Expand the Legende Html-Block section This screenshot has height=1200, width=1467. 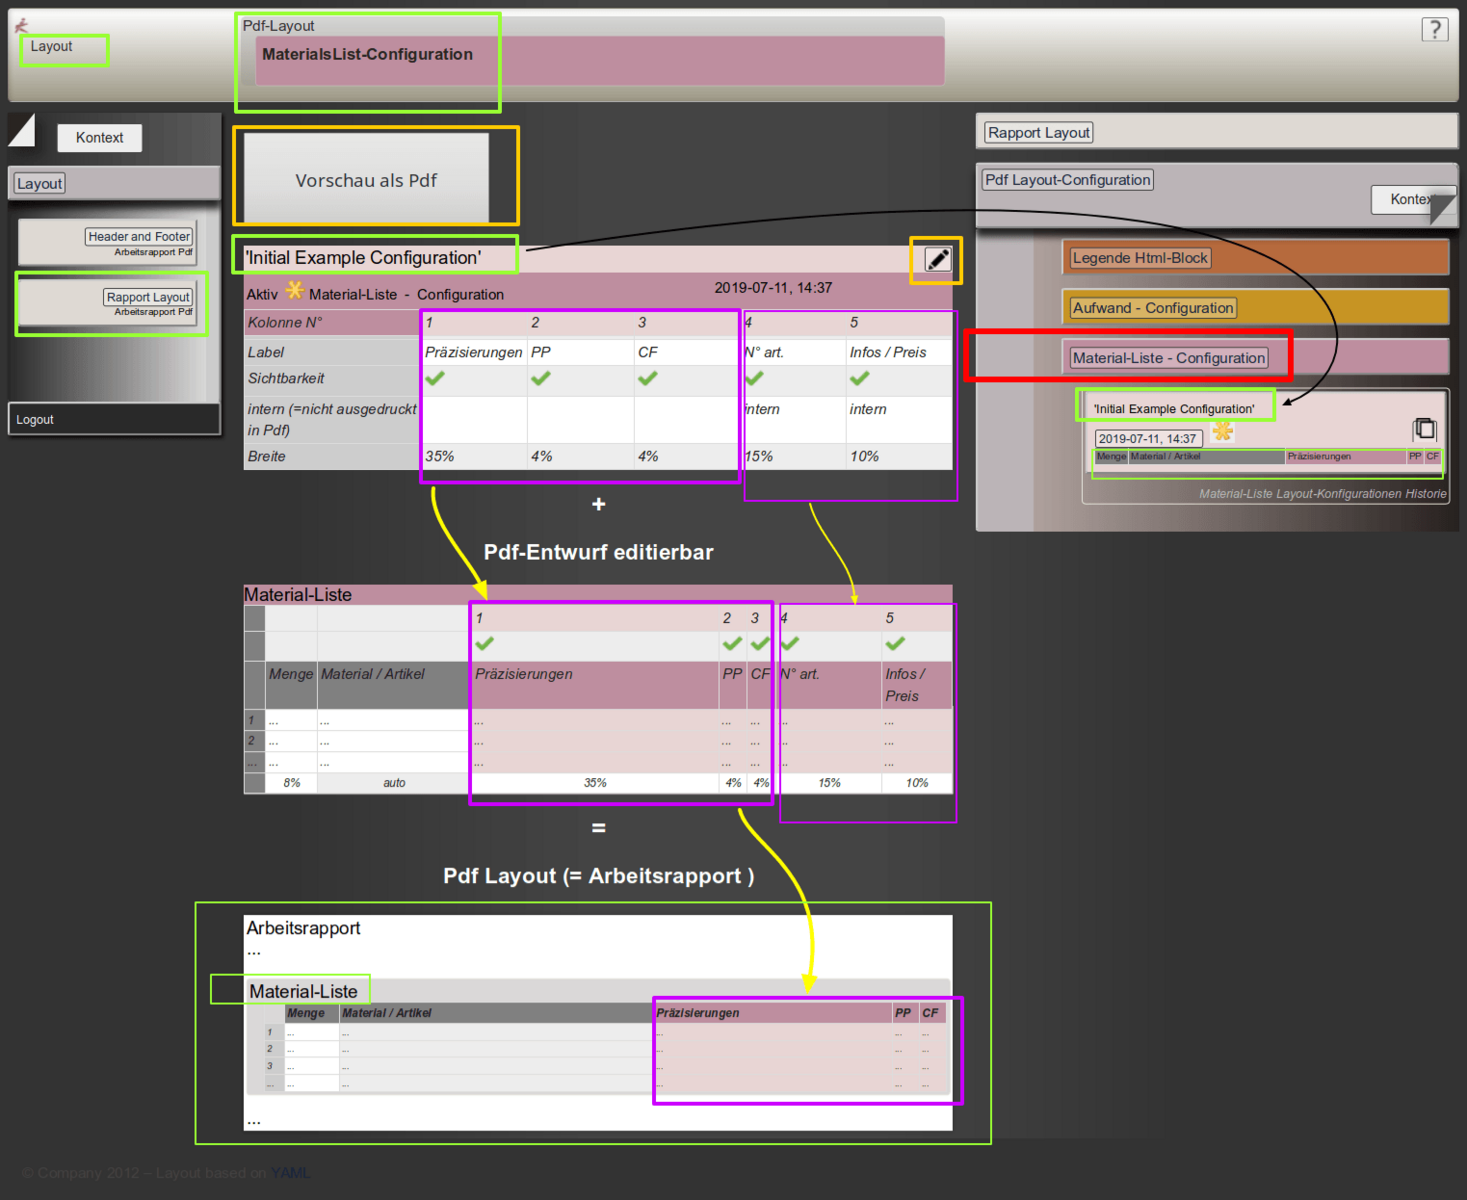(1140, 258)
